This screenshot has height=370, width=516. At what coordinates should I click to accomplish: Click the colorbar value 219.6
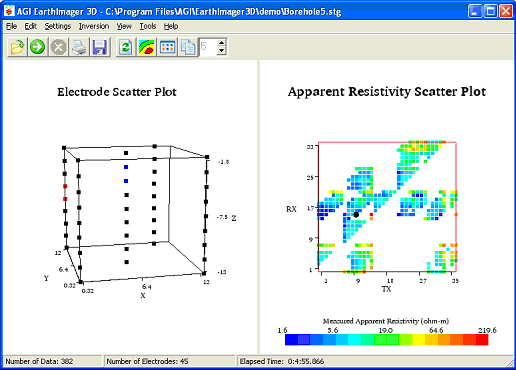click(487, 330)
